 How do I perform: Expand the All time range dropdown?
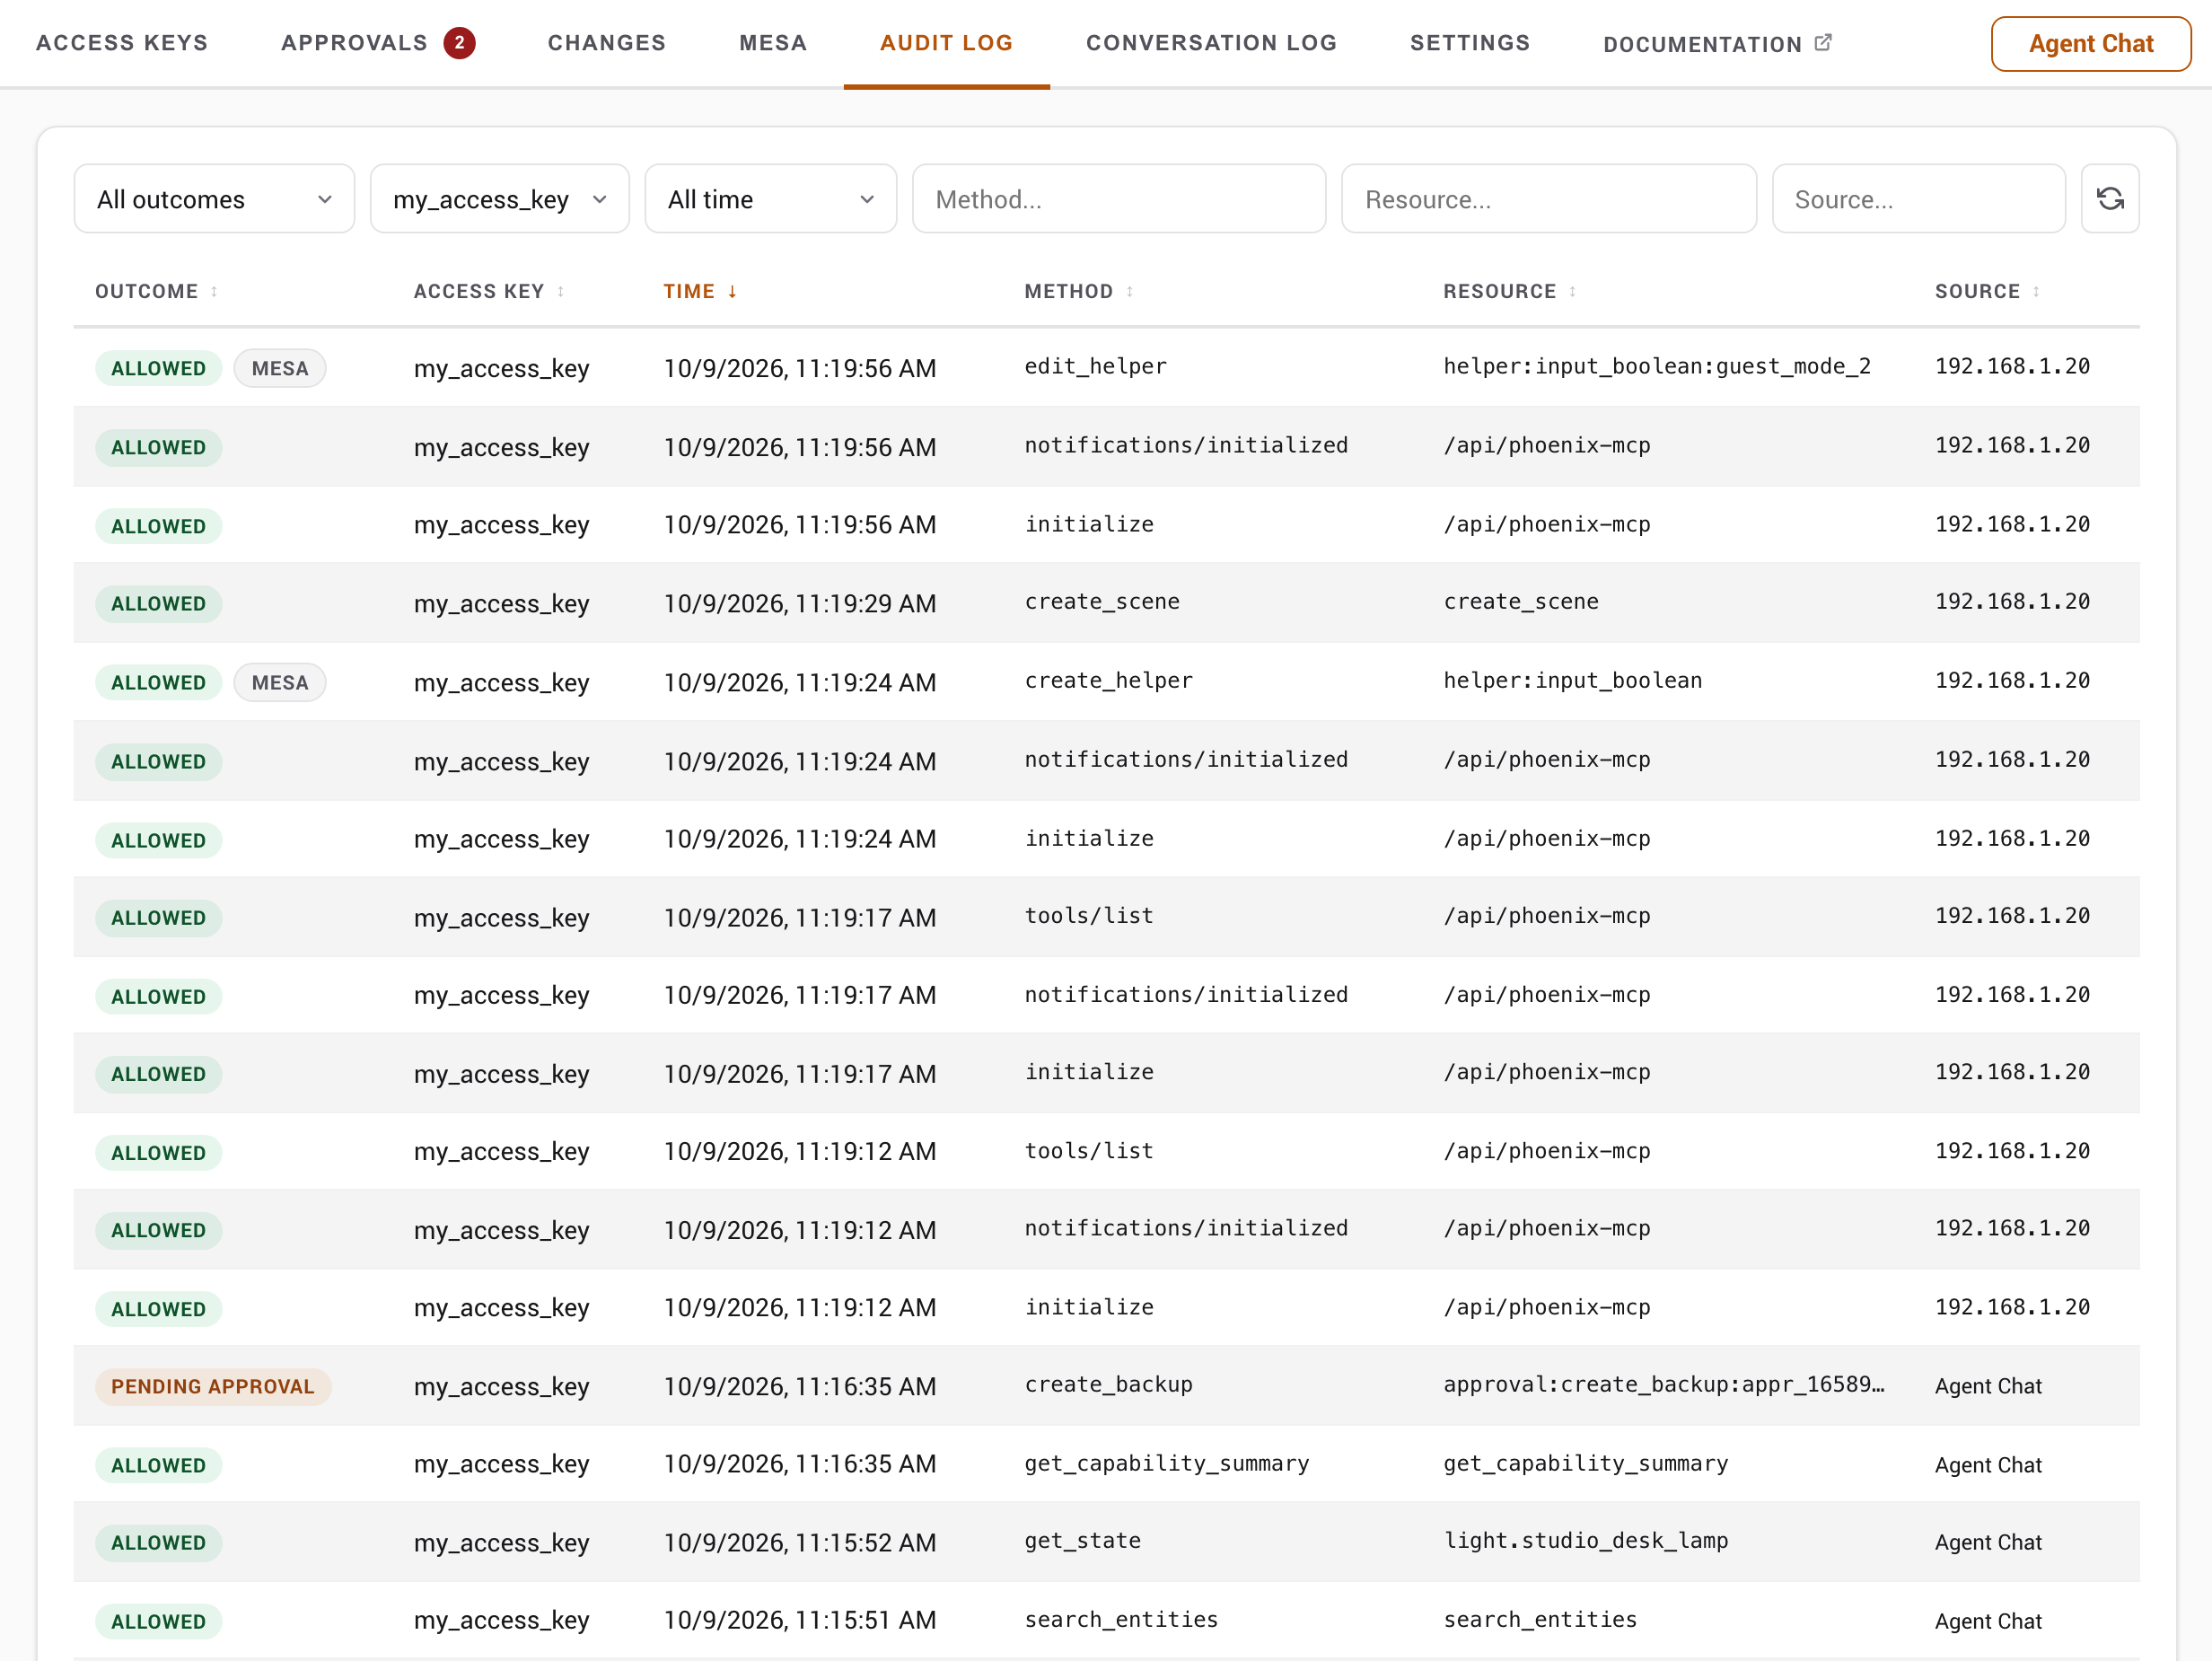770,199
